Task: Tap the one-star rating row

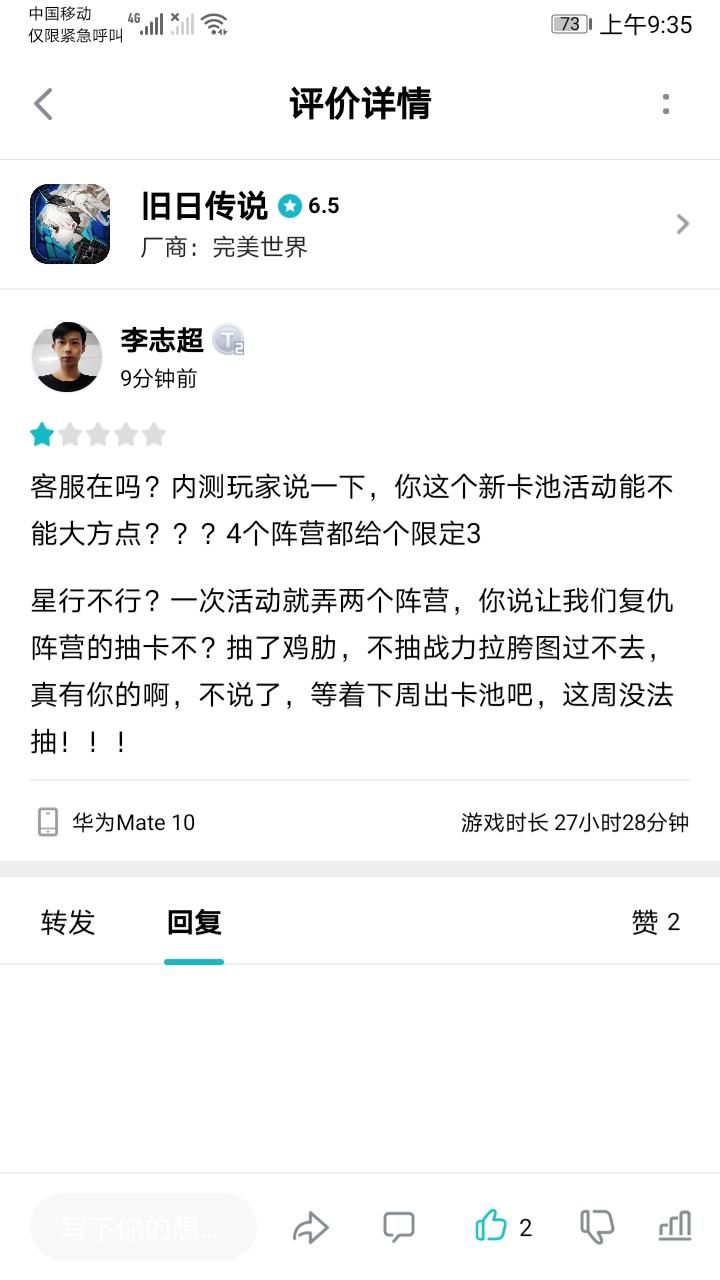Action: tap(97, 434)
